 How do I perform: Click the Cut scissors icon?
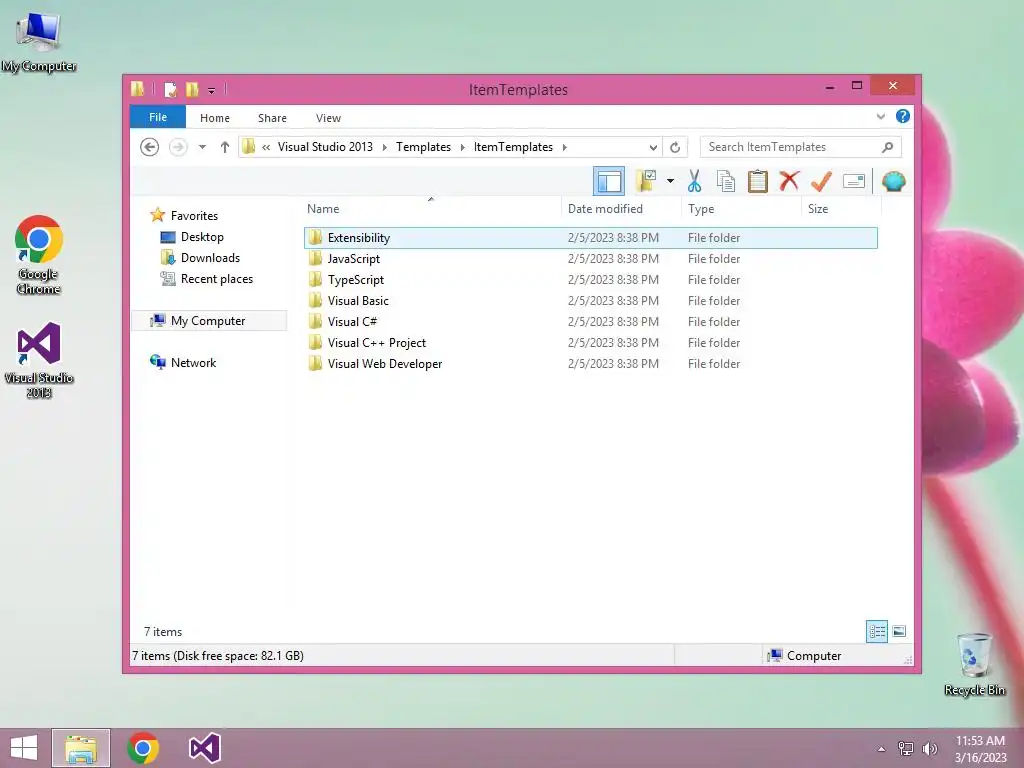click(x=694, y=181)
